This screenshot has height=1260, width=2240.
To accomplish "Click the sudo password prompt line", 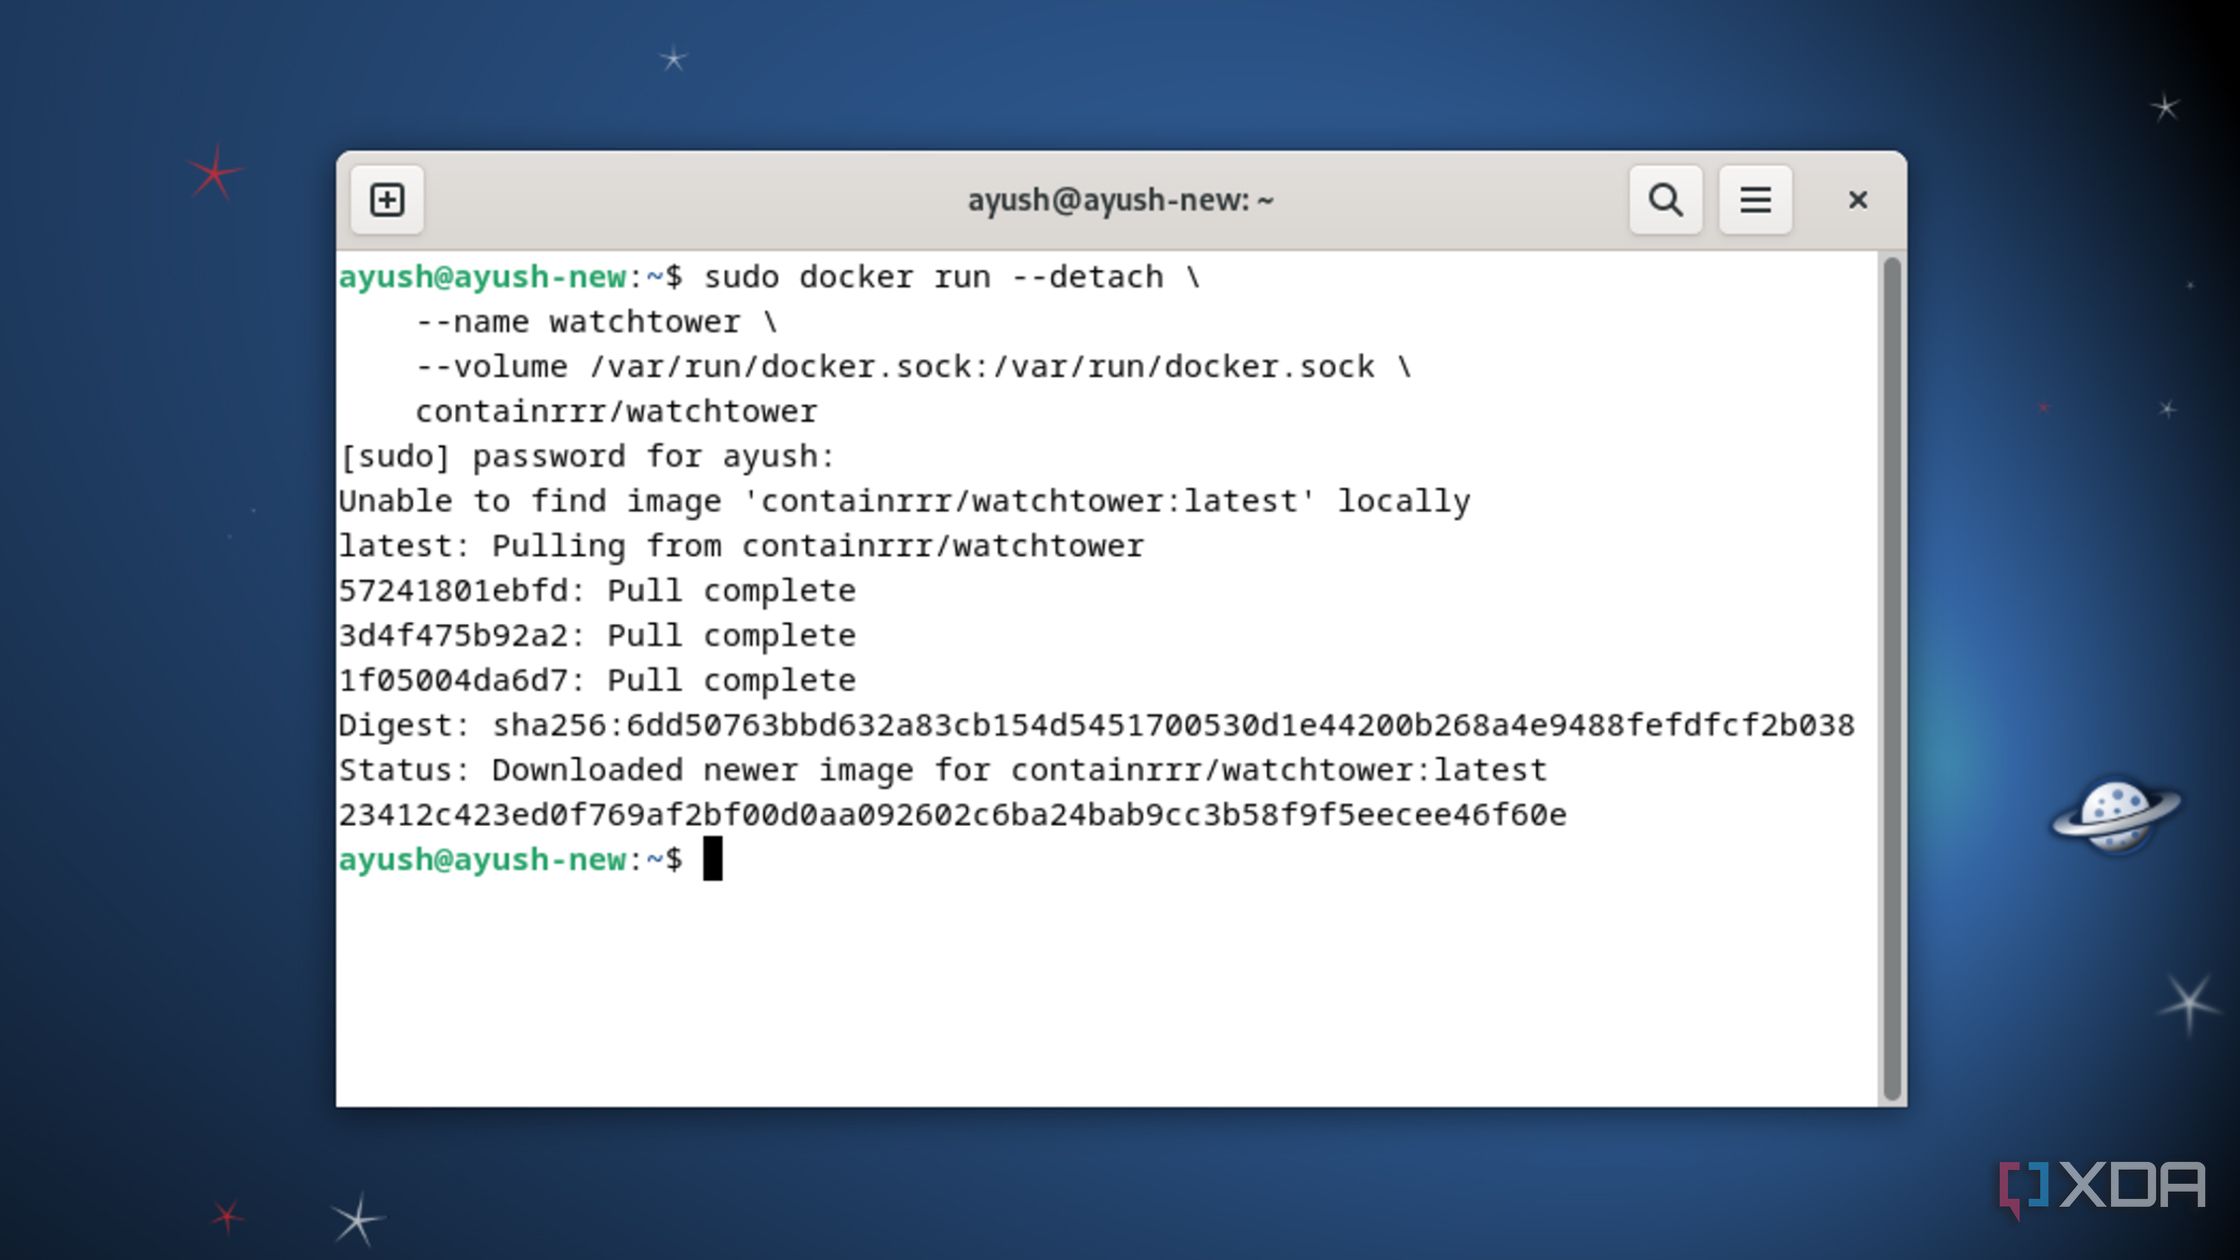I will click(x=586, y=457).
